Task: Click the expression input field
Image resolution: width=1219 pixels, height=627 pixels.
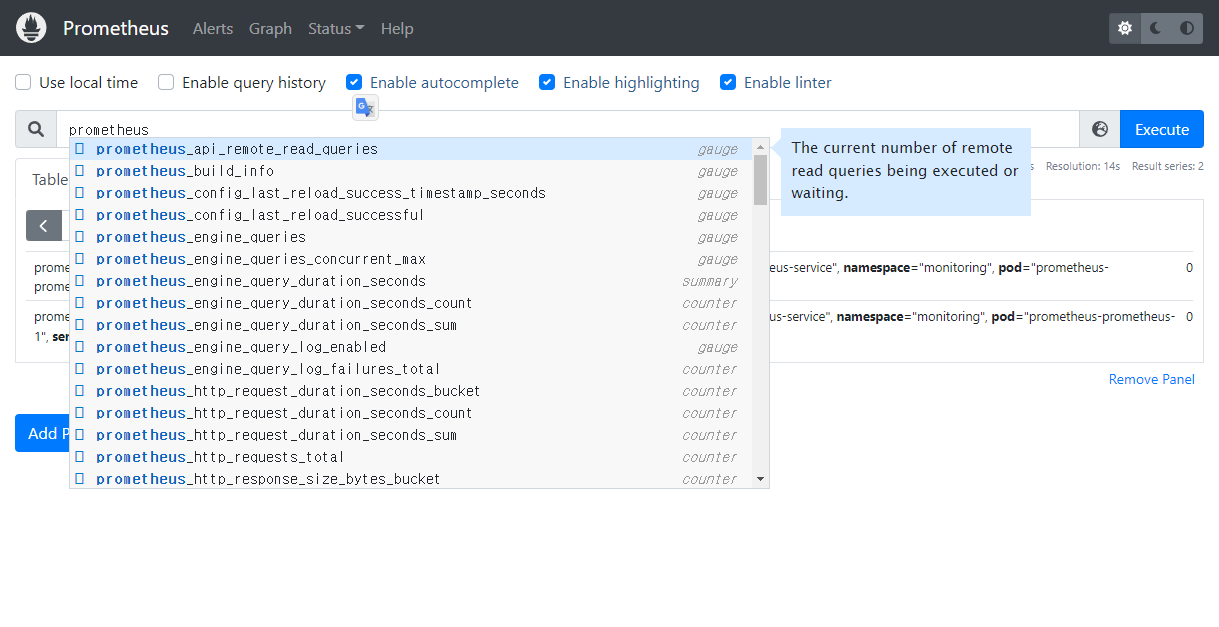Action: tap(568, 129)
